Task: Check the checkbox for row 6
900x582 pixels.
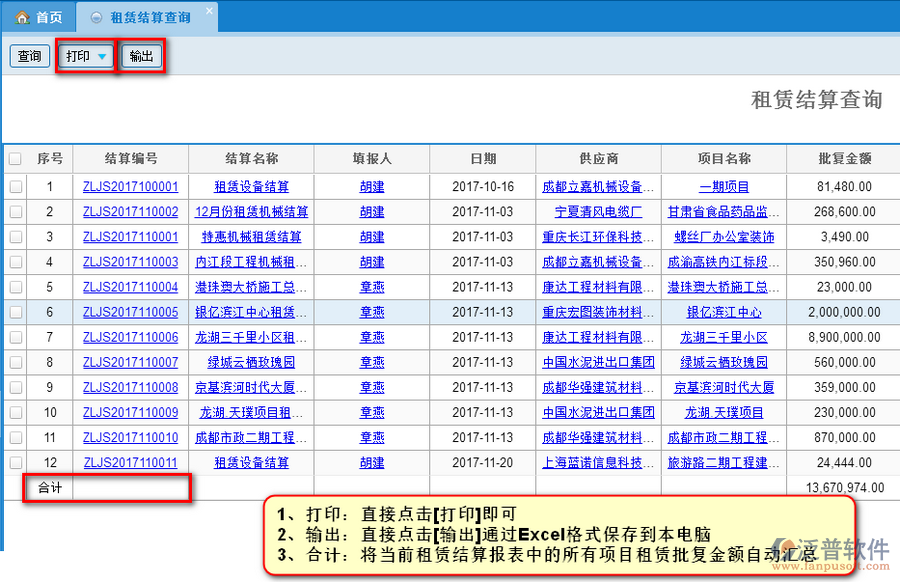Action: tap(15, 312)
